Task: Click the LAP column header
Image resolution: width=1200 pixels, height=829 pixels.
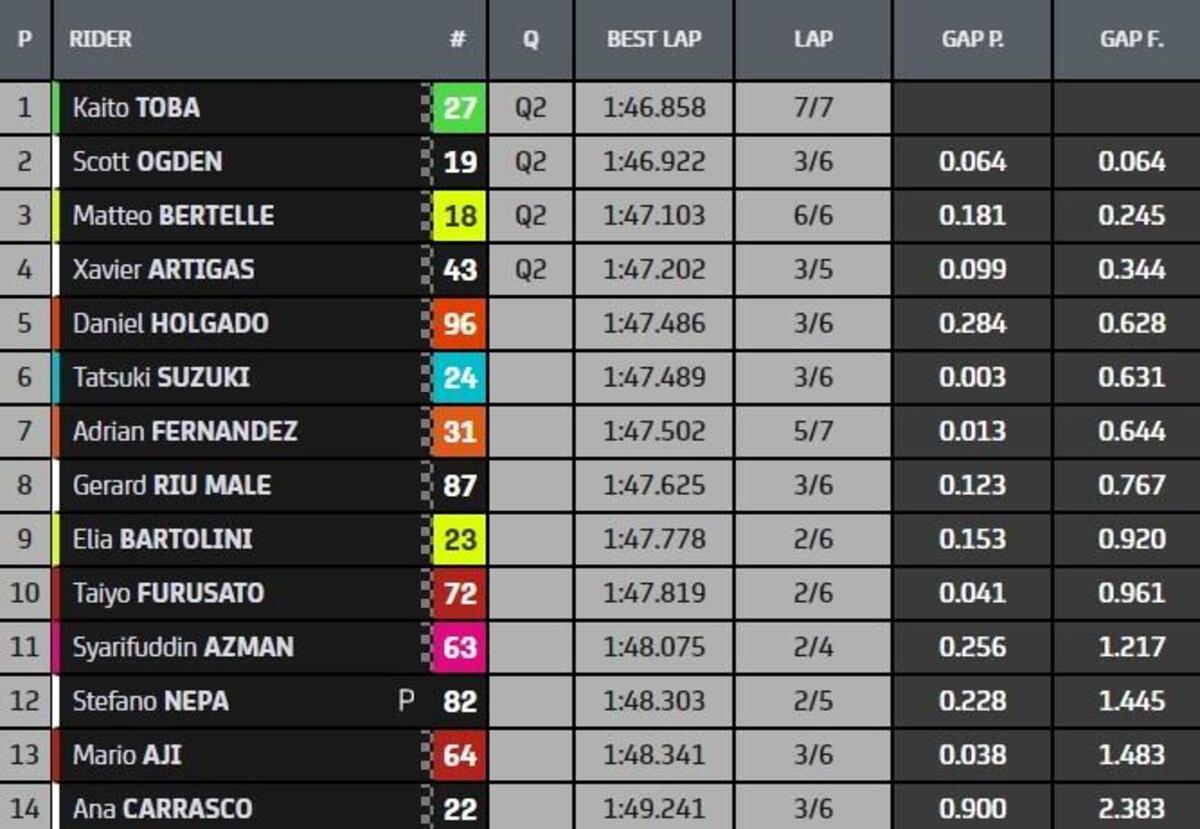Action: pyautogui.click(x=812, y=40)
